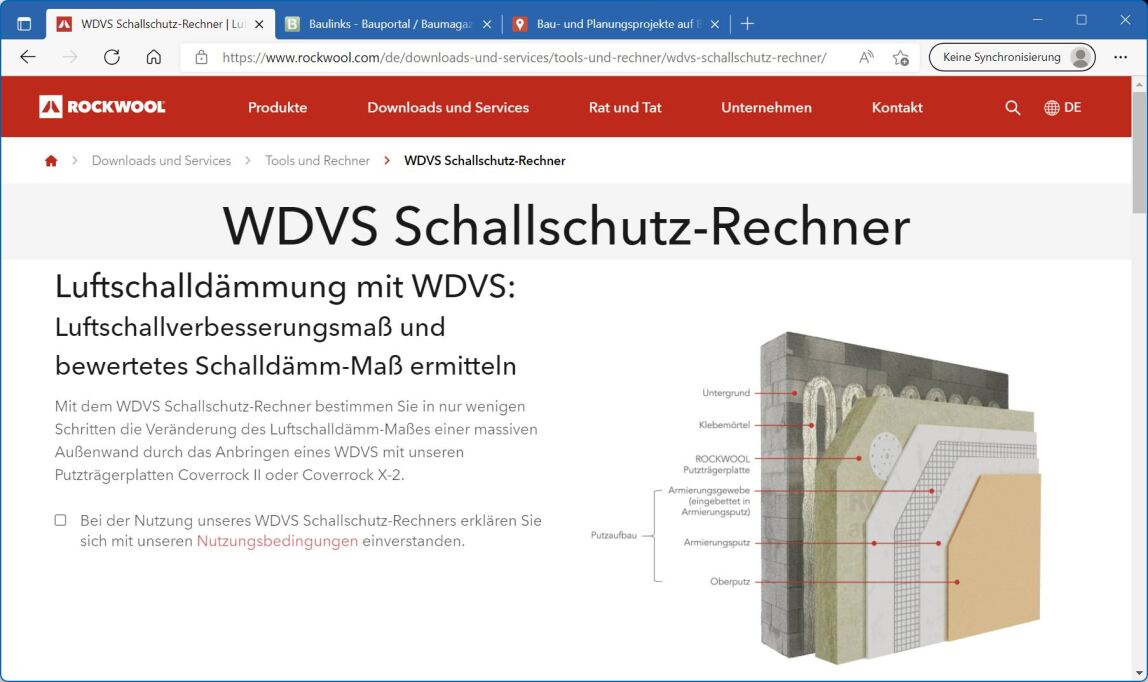This screenshot has width=1148, height=682.
Task: Click scrollbar up arrow
Action: (x=1139, y=83)
